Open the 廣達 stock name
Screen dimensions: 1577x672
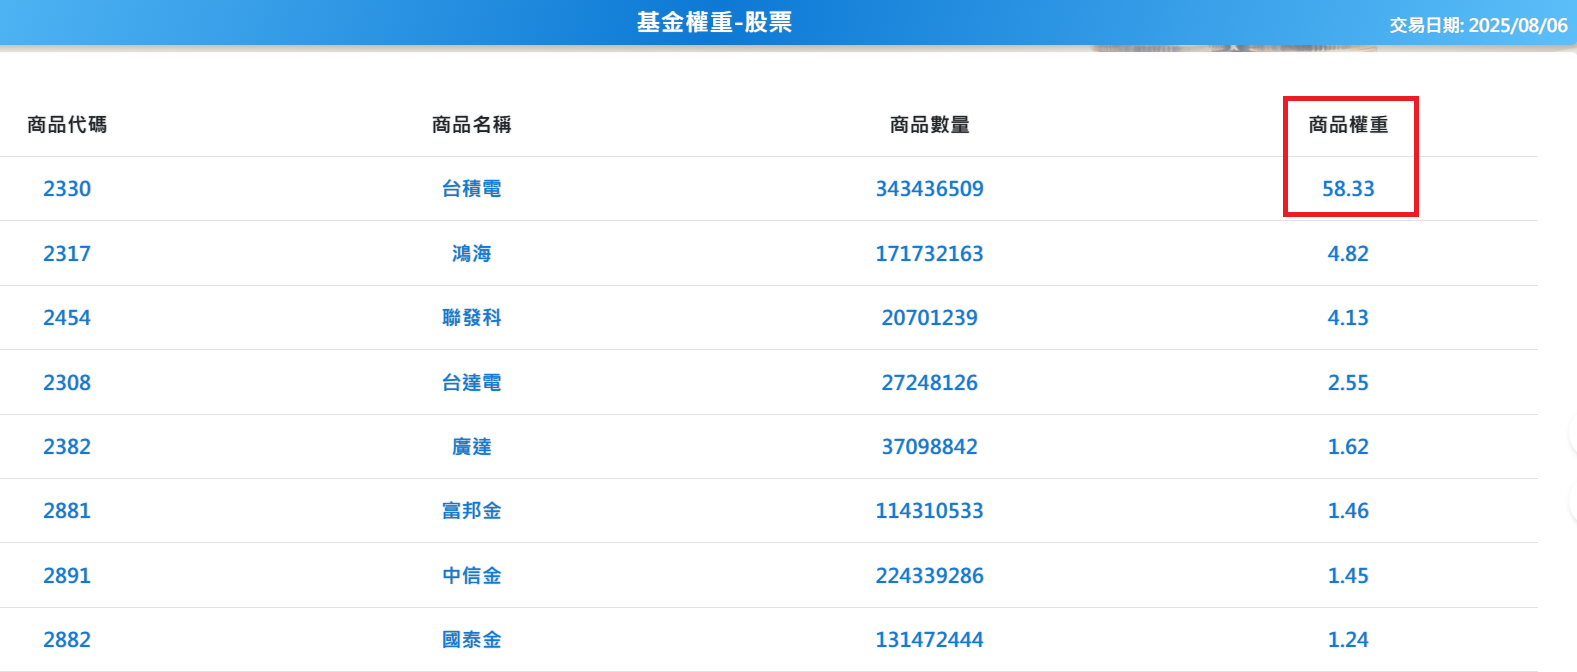coord(472,447)
